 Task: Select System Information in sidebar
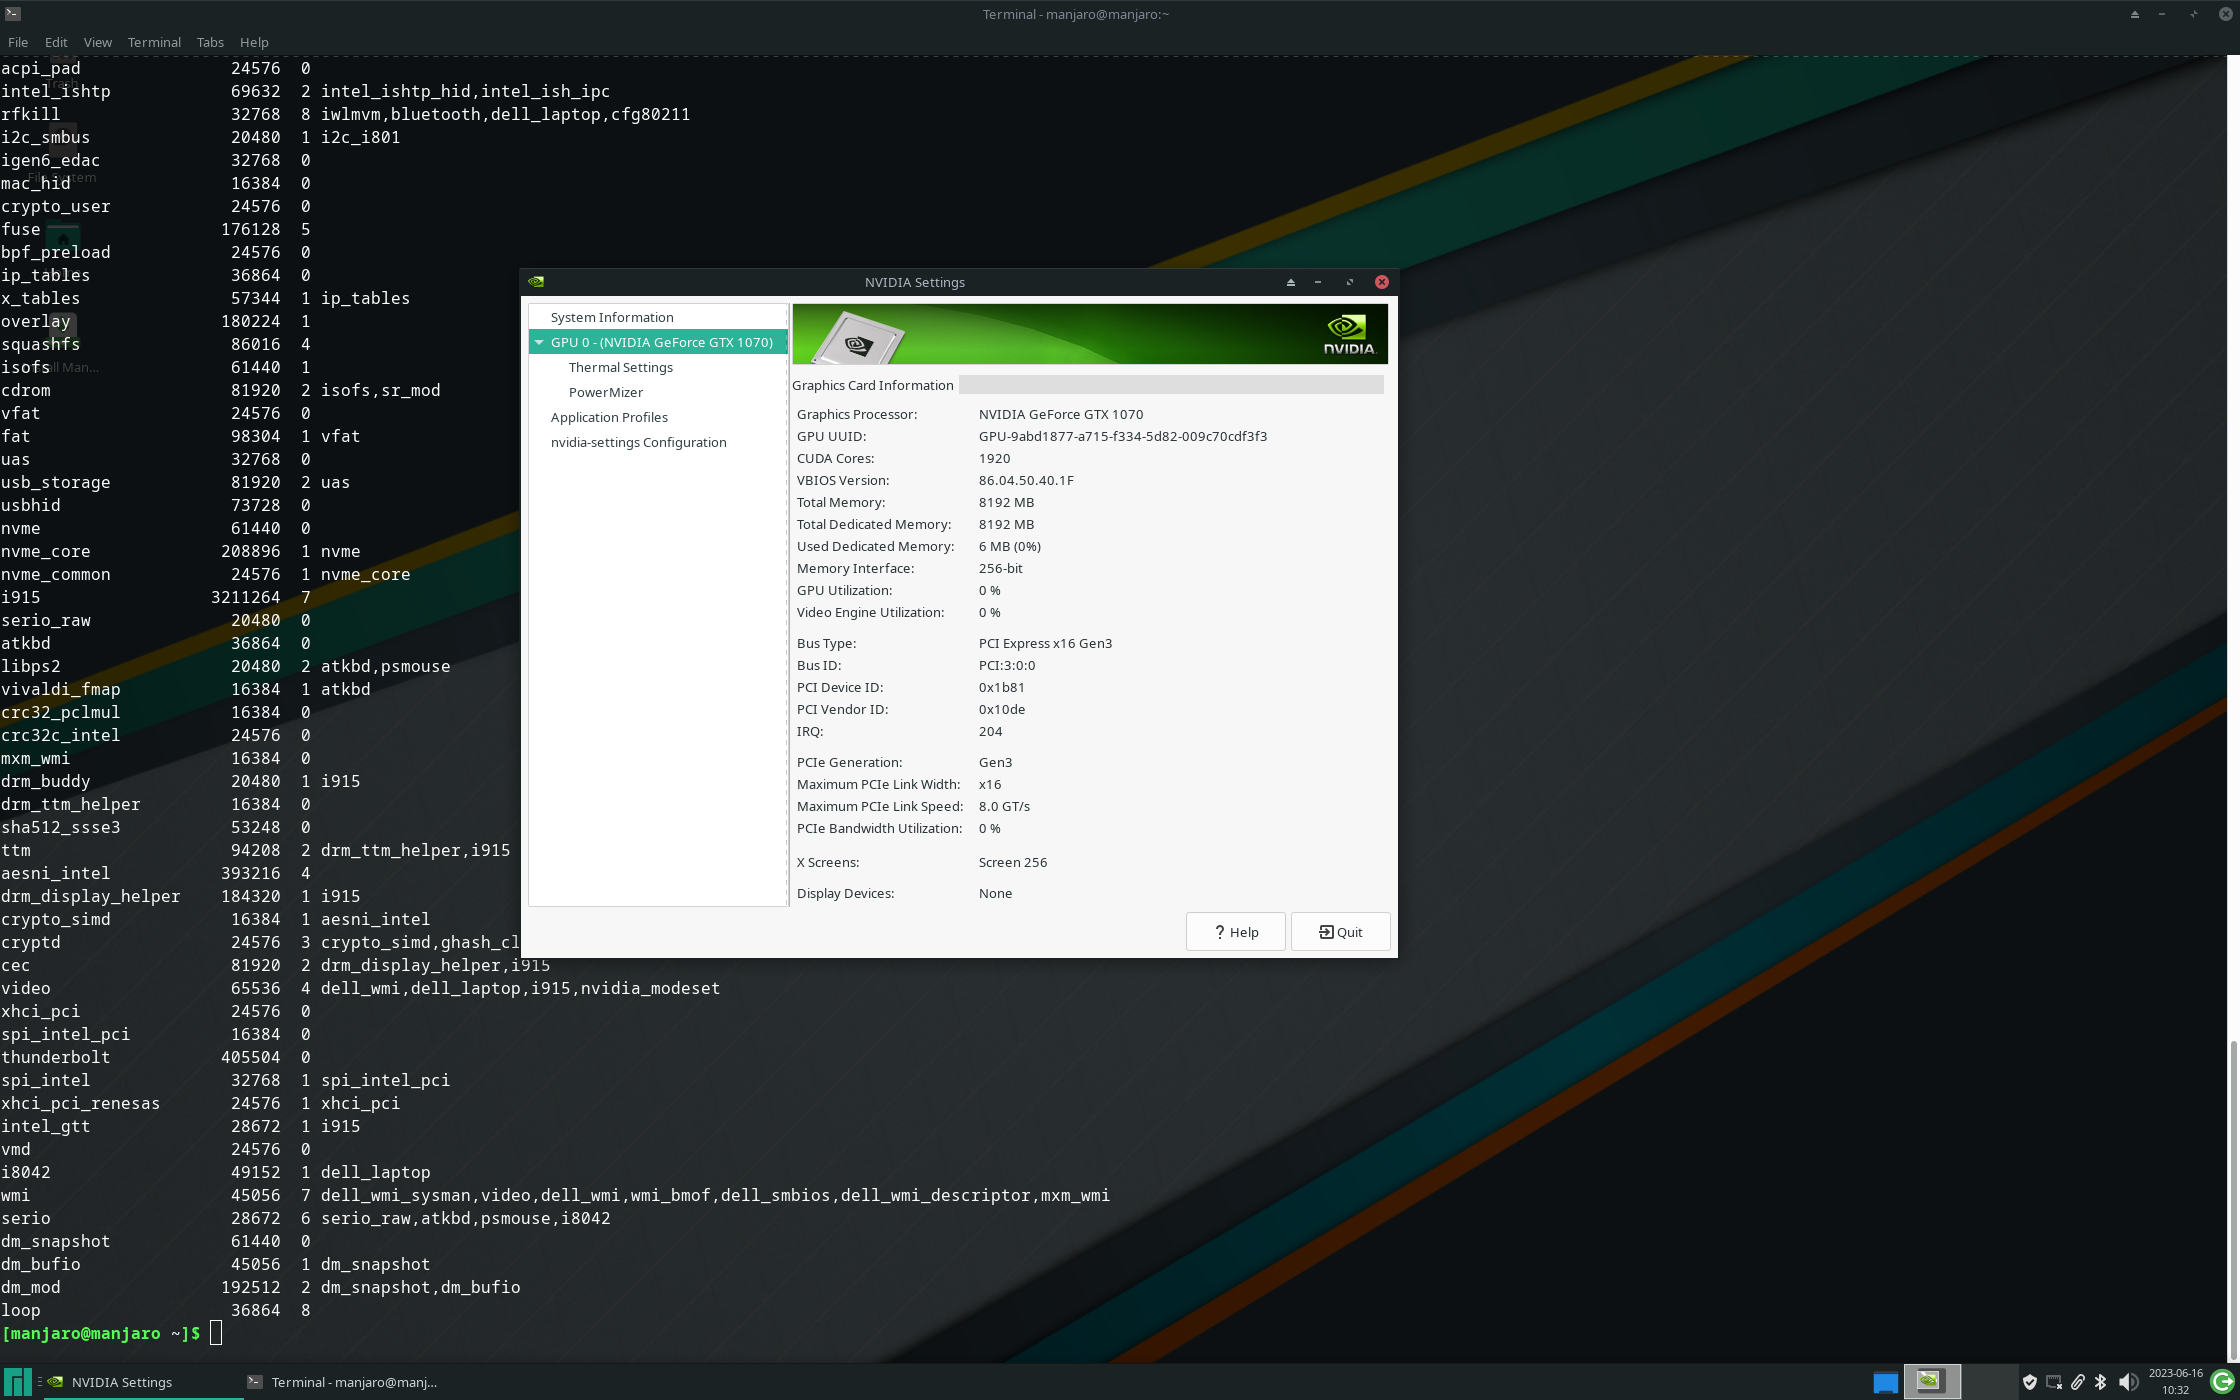click(x=611, y=317)
